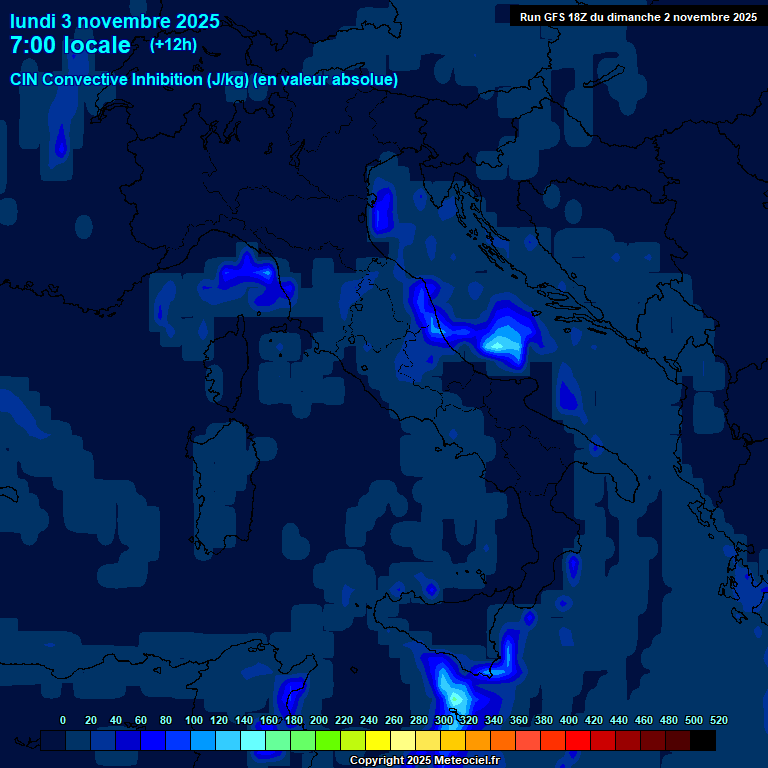
Task: Click the (+12h) forecast offset label
Action: pyautogui.click(x=173, y=45)
